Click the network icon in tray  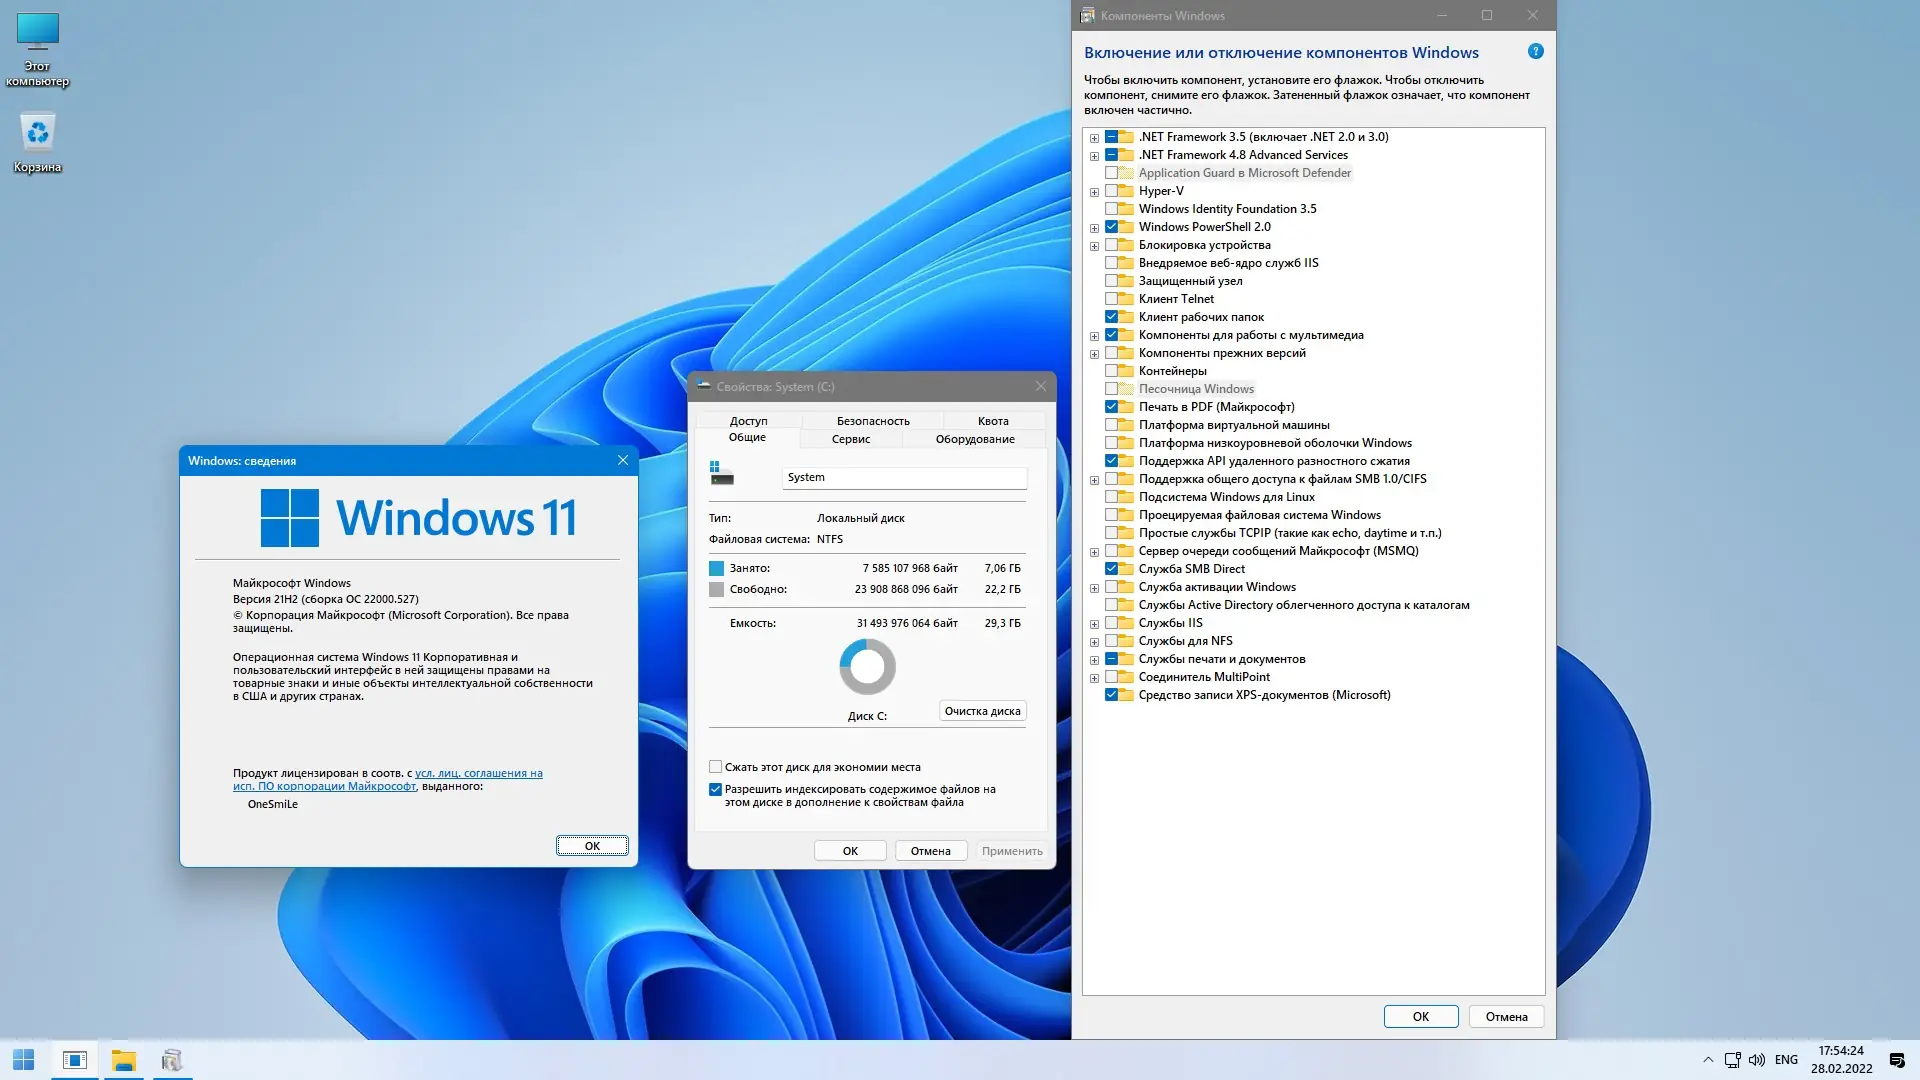tap(1733, 1060)
